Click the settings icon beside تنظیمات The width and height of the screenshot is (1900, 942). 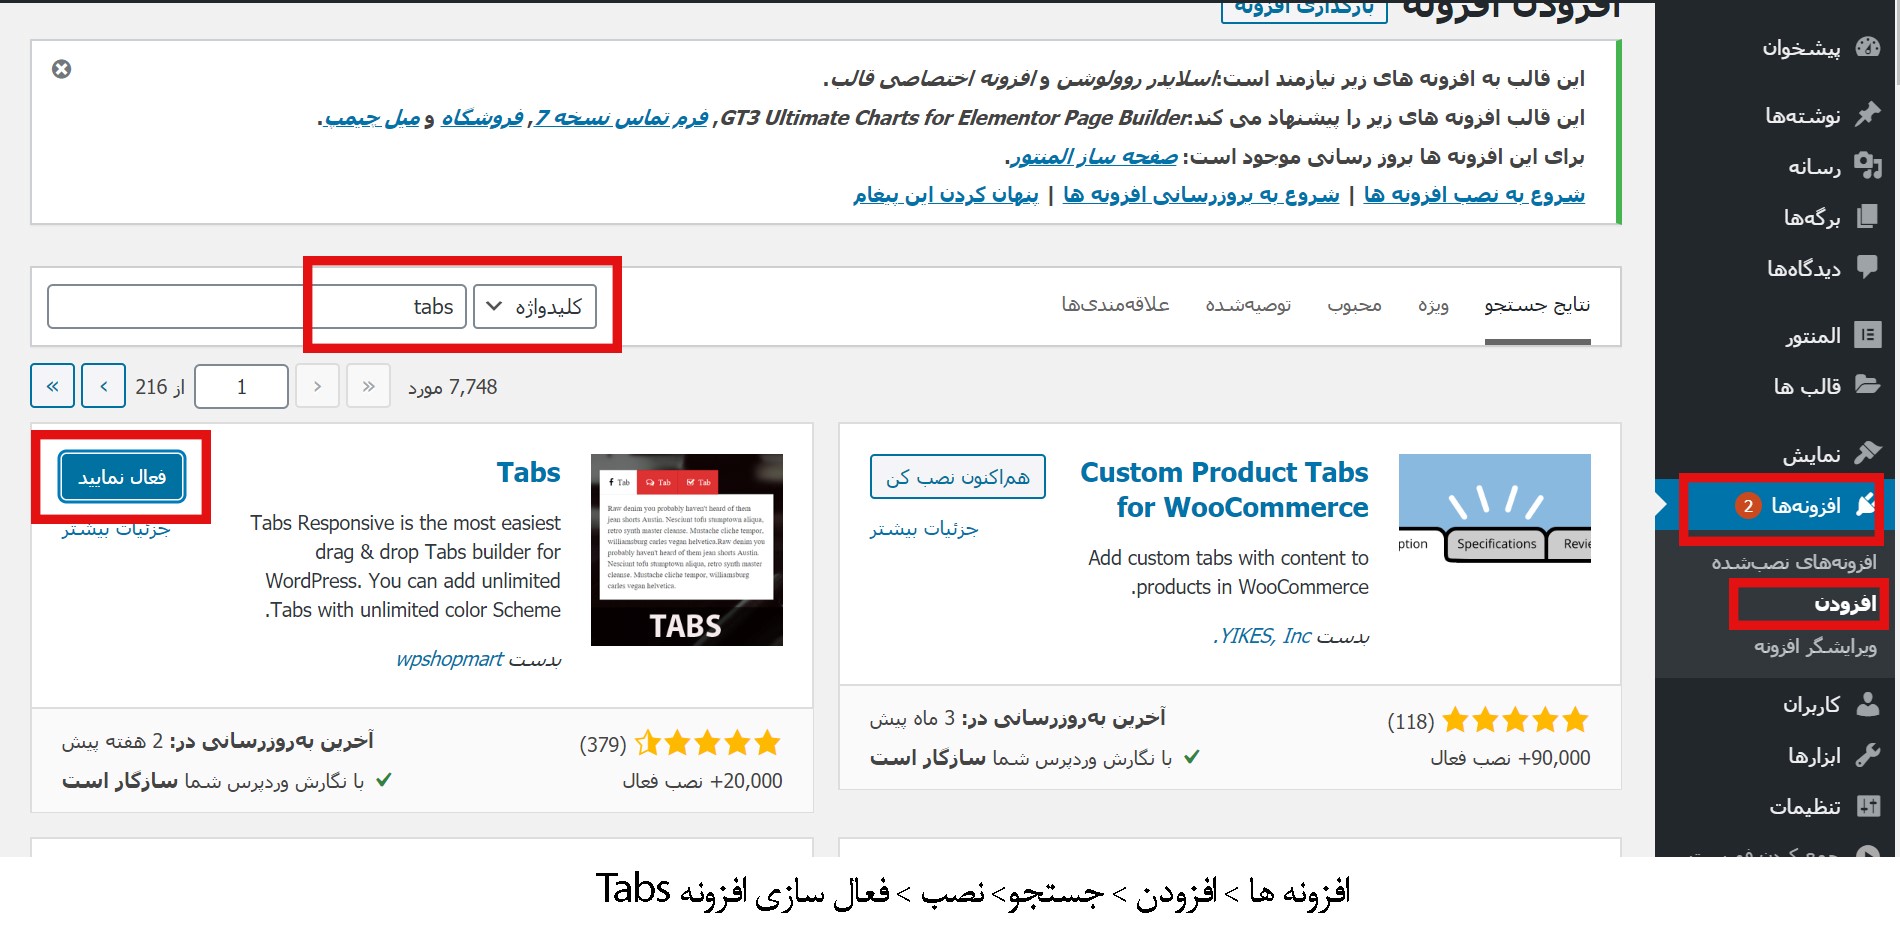pos(1867,805)
